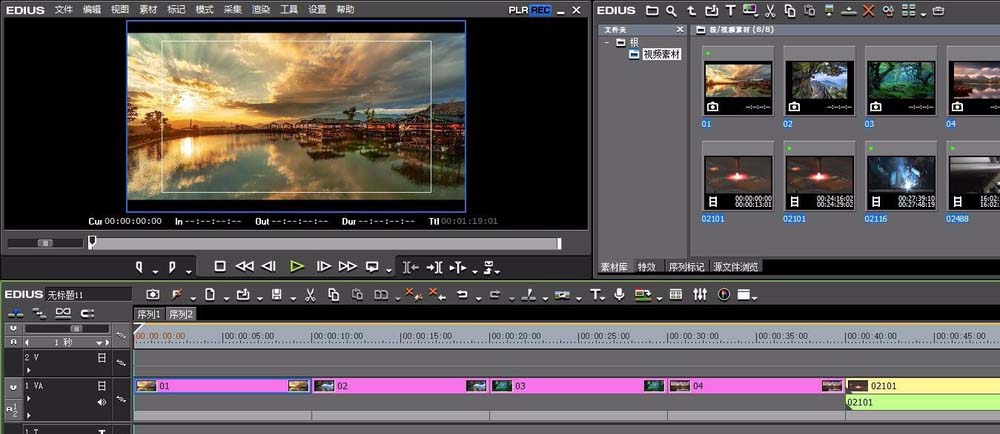Viewport: 1000px width, 434px height.
Task: Click the timeline scissors cut icon
Action: (311, 294)
